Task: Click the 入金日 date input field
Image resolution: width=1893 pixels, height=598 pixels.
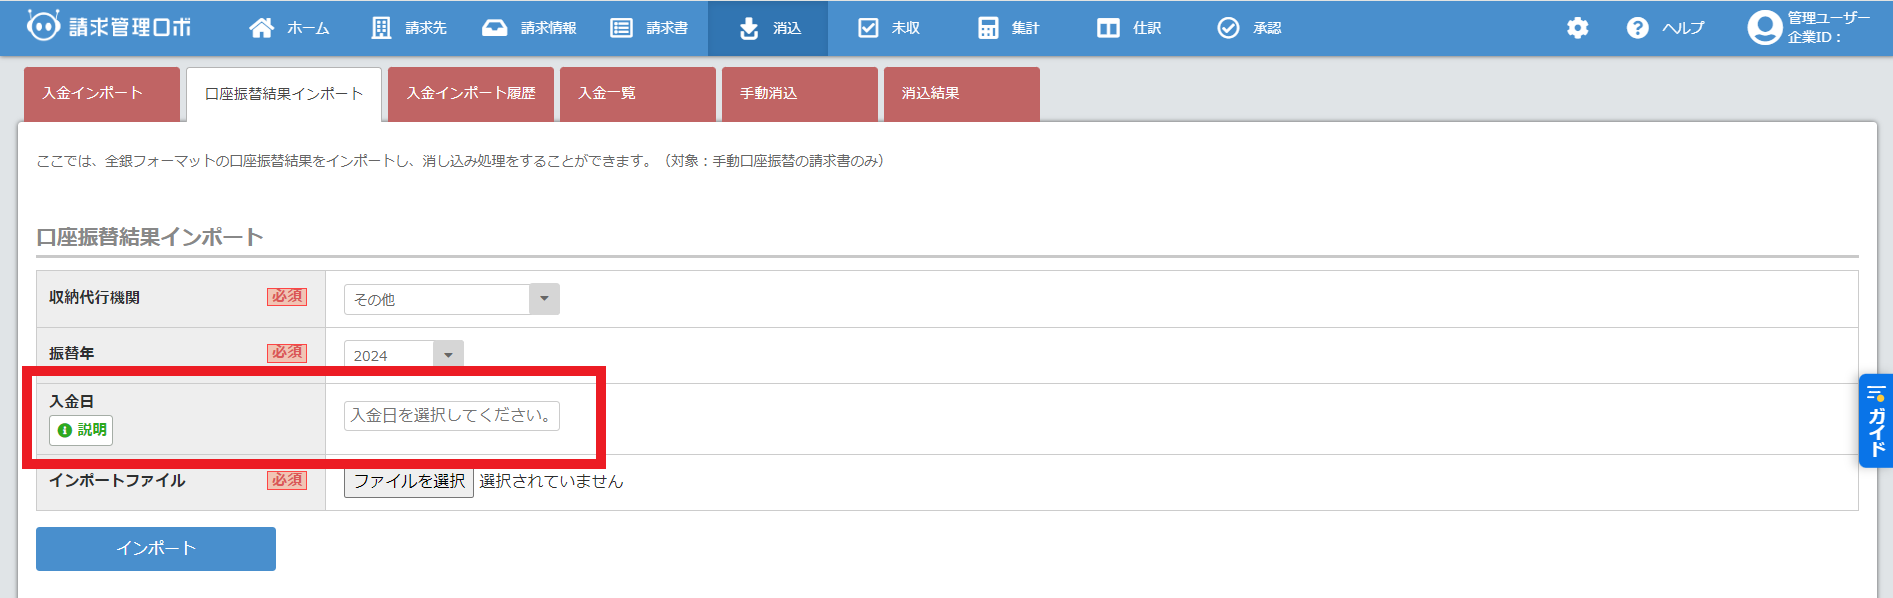Action: pyautogui.click(x=451, y=415)
